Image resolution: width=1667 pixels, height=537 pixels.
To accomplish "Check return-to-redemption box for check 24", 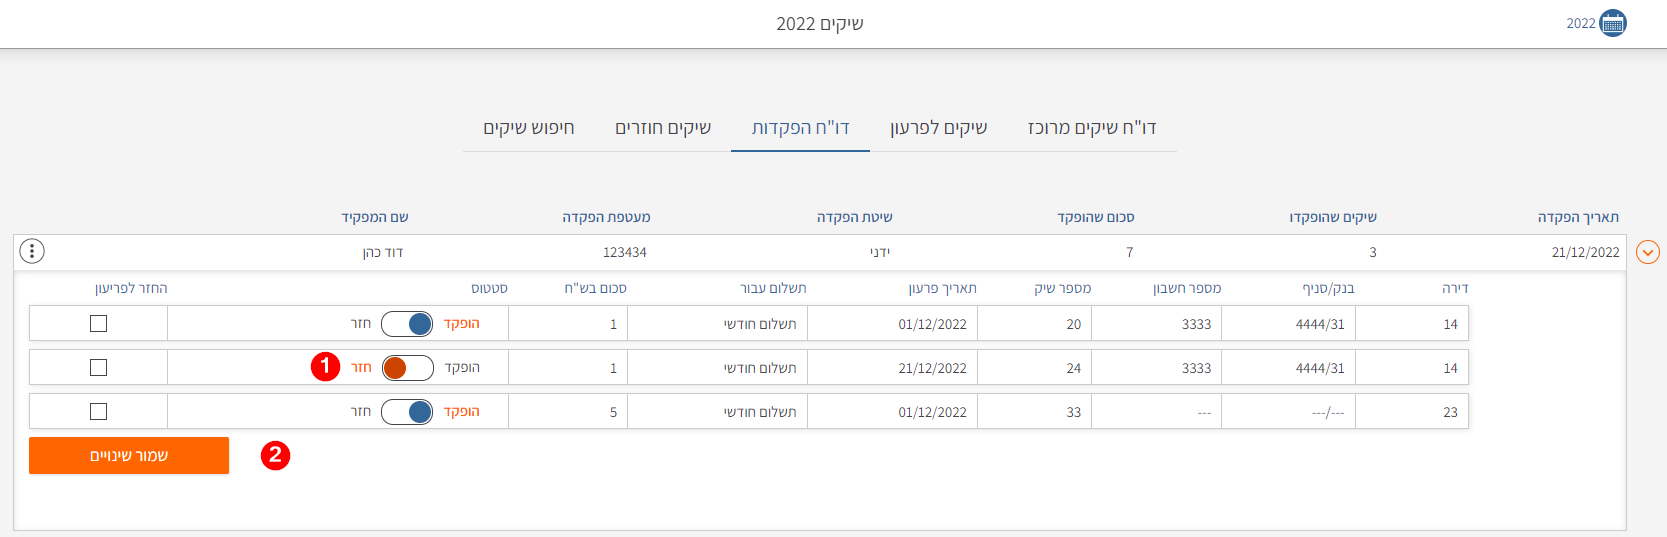I will point(98,368).
